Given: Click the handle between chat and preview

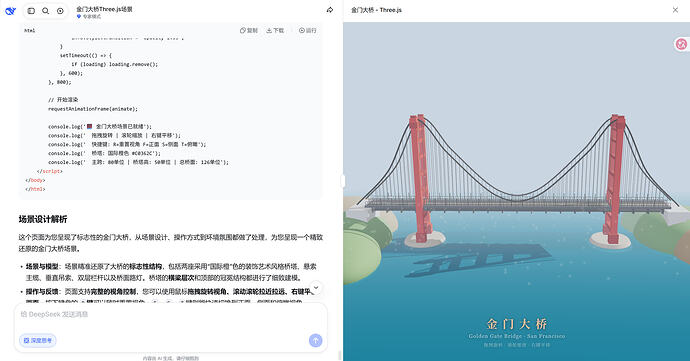Looking at the screenshot, I should point(343,181).
